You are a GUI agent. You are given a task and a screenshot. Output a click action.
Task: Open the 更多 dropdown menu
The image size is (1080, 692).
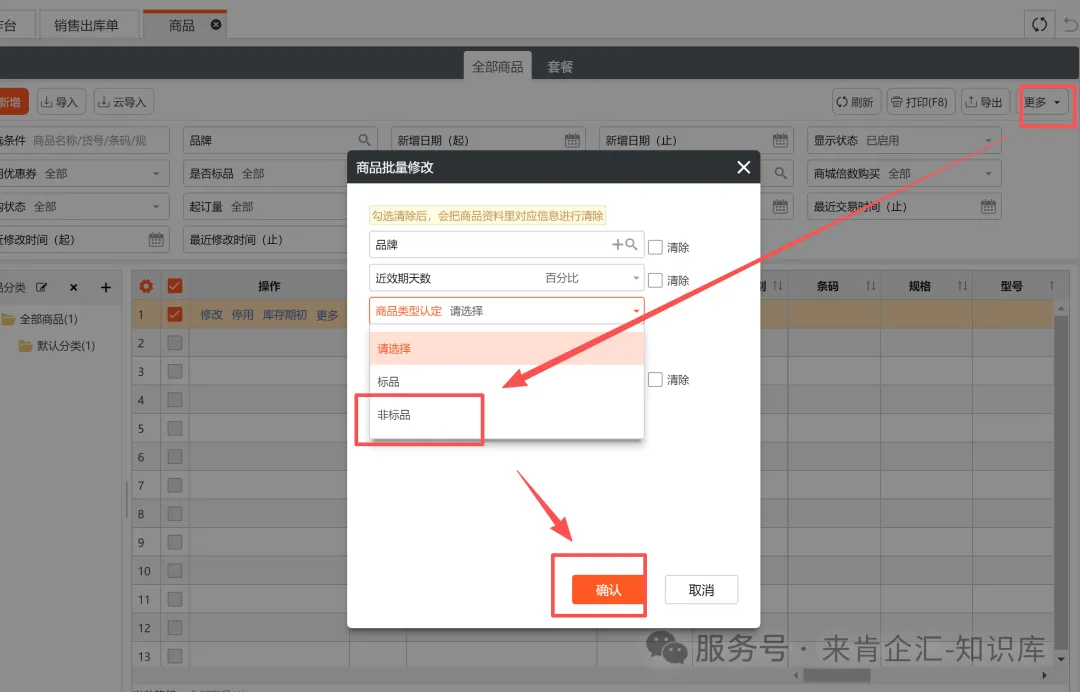[1043, 102]
